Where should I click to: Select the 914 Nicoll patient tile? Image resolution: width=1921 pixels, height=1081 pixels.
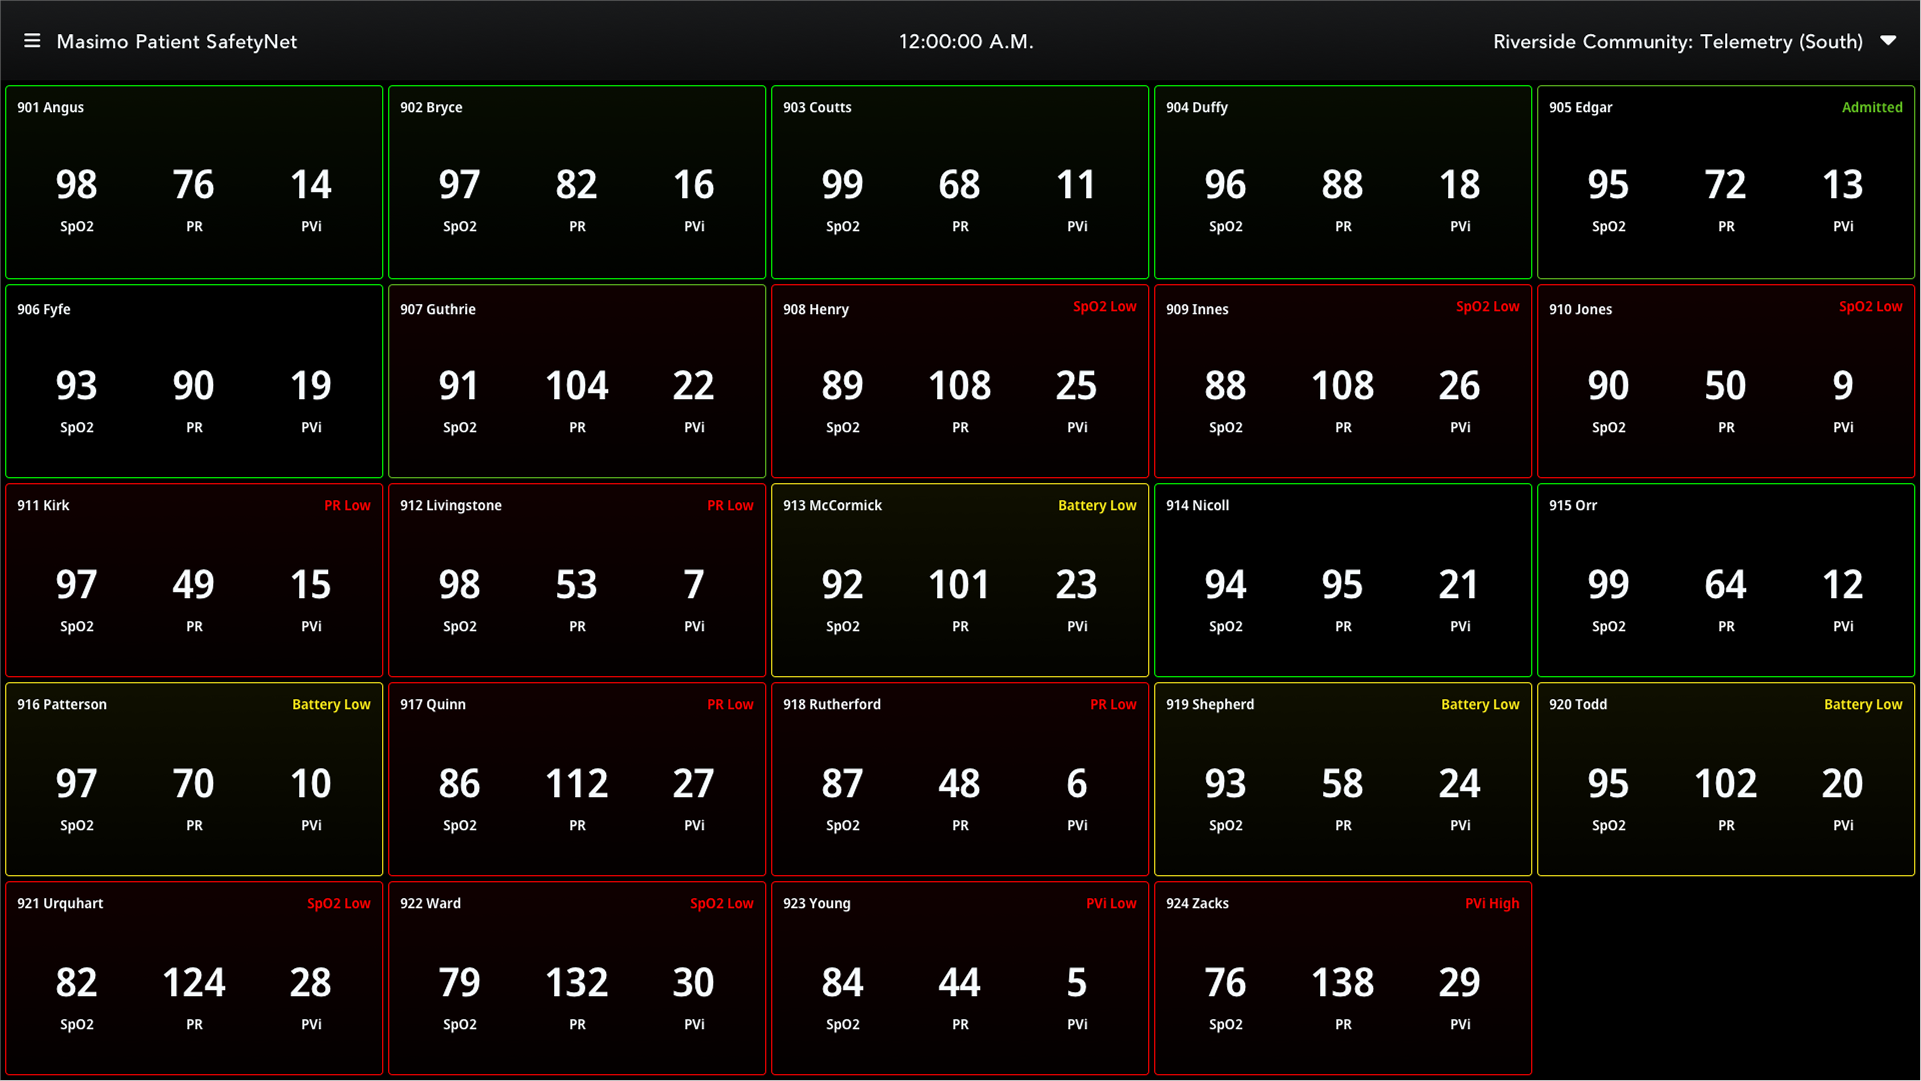click(1342, 580)
